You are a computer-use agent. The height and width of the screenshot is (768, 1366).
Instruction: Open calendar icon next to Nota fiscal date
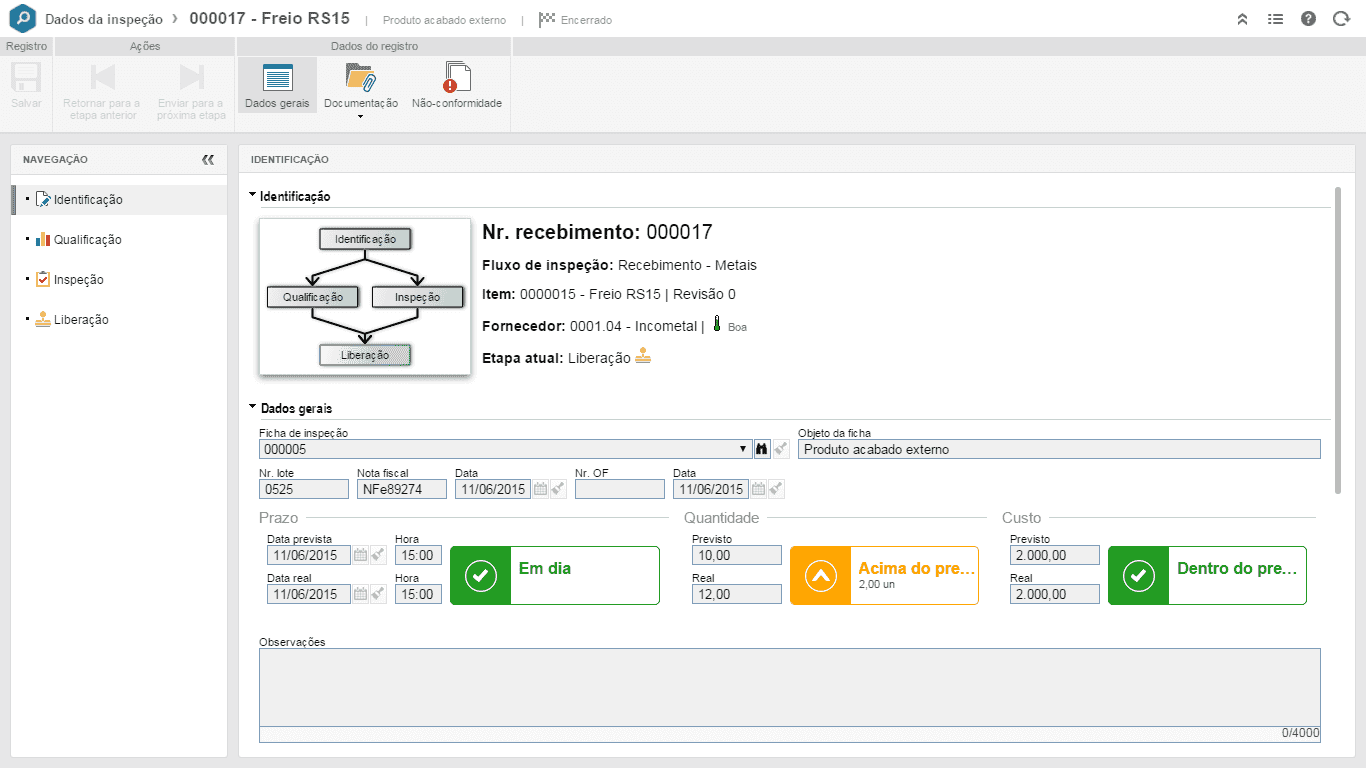pos(540,489)
